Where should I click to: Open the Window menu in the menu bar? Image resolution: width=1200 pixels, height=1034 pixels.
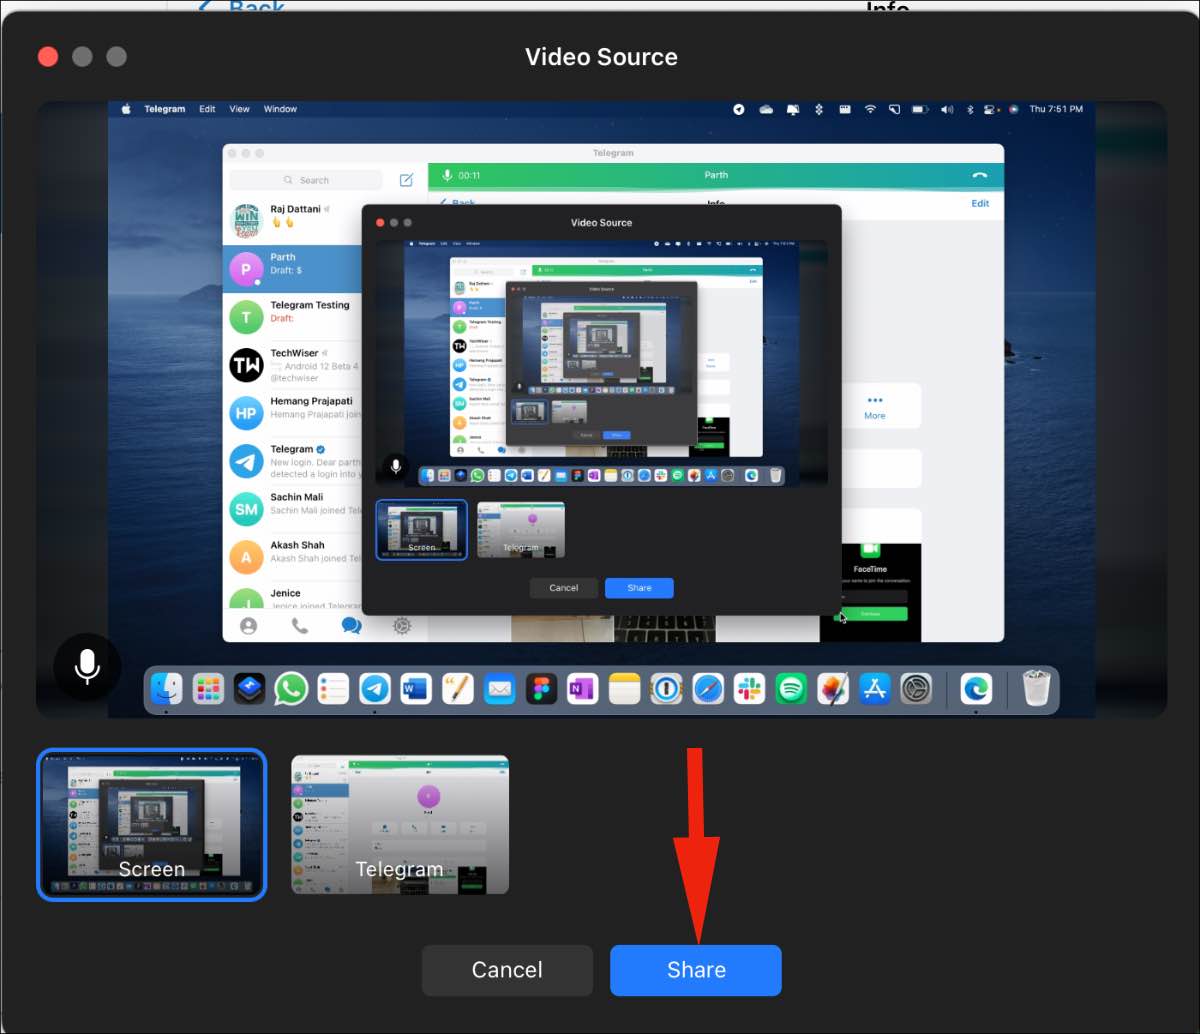click(280, 109)
